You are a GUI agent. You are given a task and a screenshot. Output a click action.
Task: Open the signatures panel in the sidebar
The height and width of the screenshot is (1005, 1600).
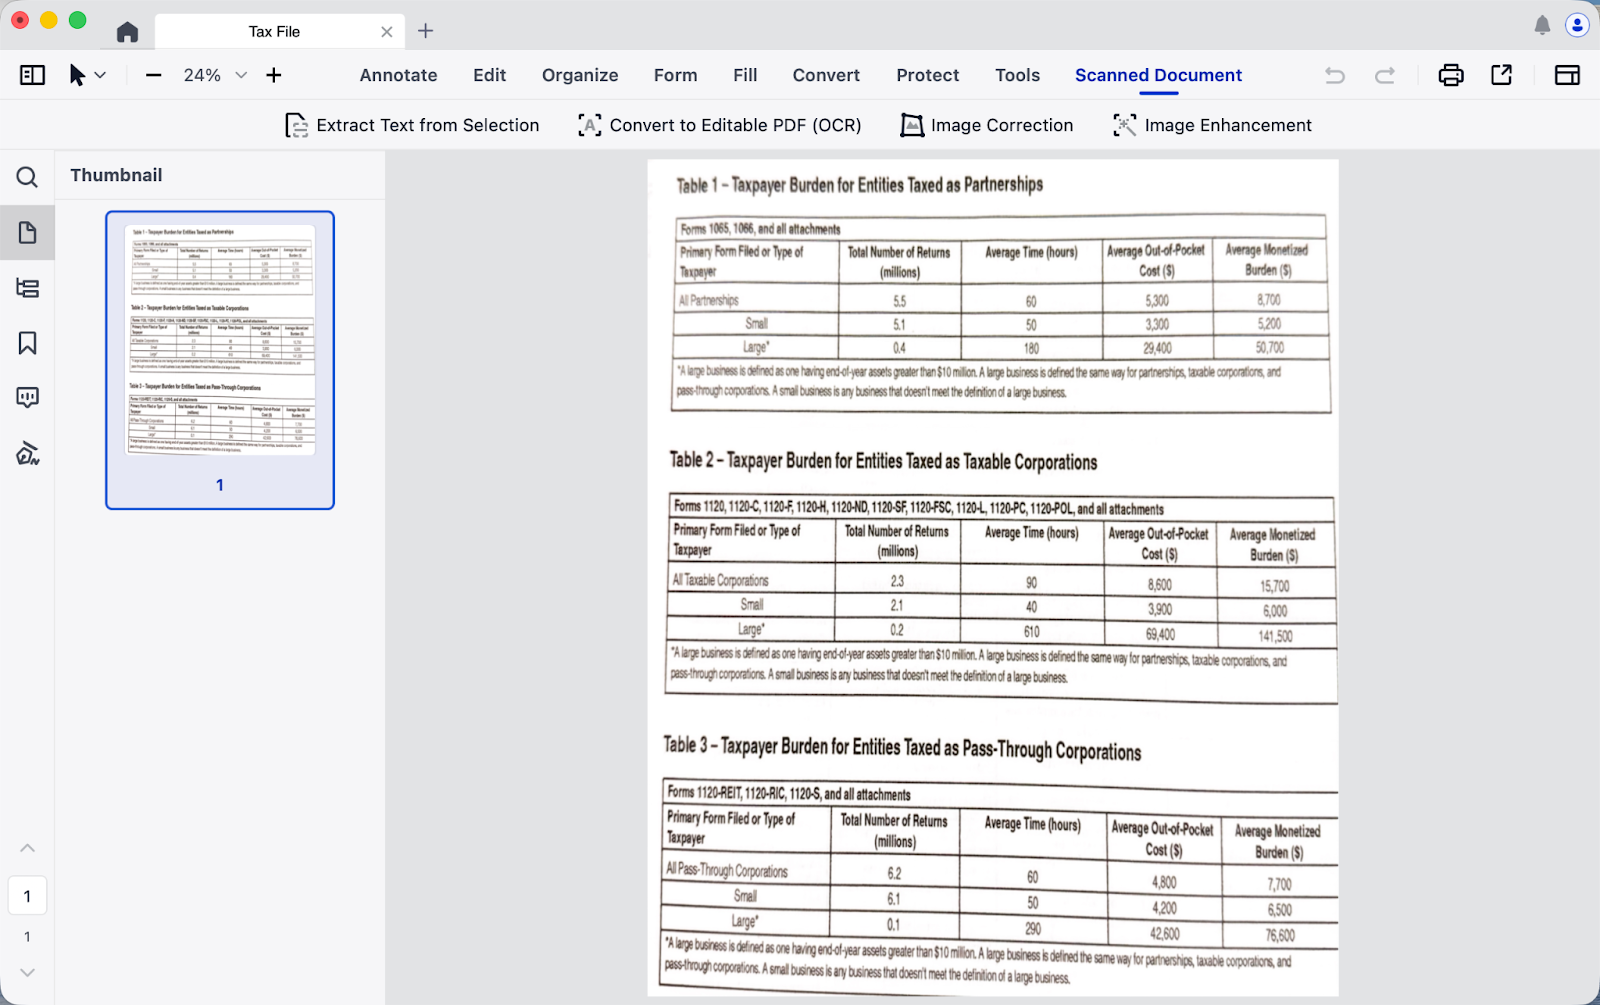pyautogui.click(x=27, y=454)
